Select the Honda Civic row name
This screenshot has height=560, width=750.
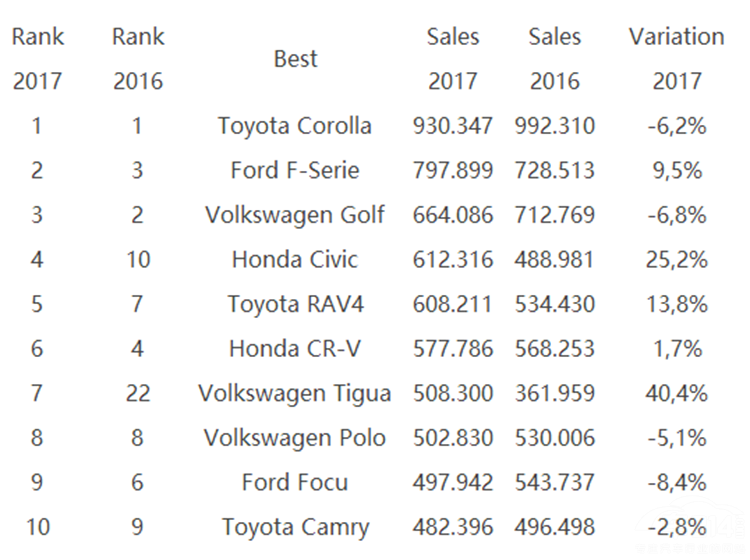(x=294, y=260)
